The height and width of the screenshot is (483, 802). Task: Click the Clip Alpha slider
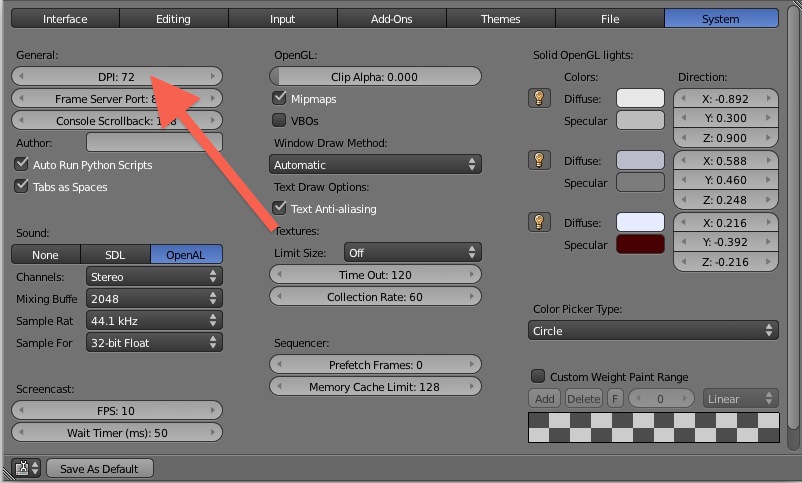375,76
